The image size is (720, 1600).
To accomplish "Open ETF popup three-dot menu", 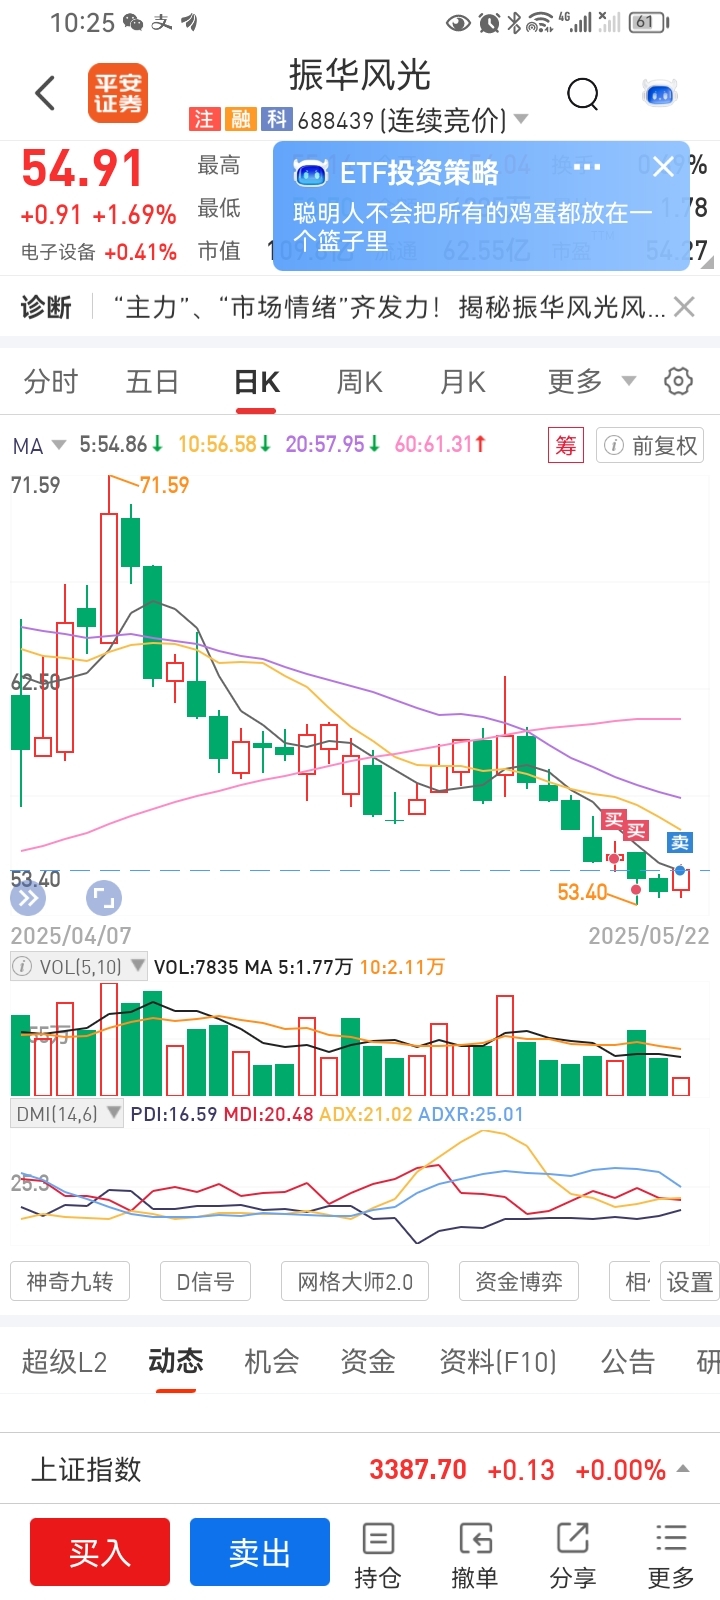I will pos(587,167).
